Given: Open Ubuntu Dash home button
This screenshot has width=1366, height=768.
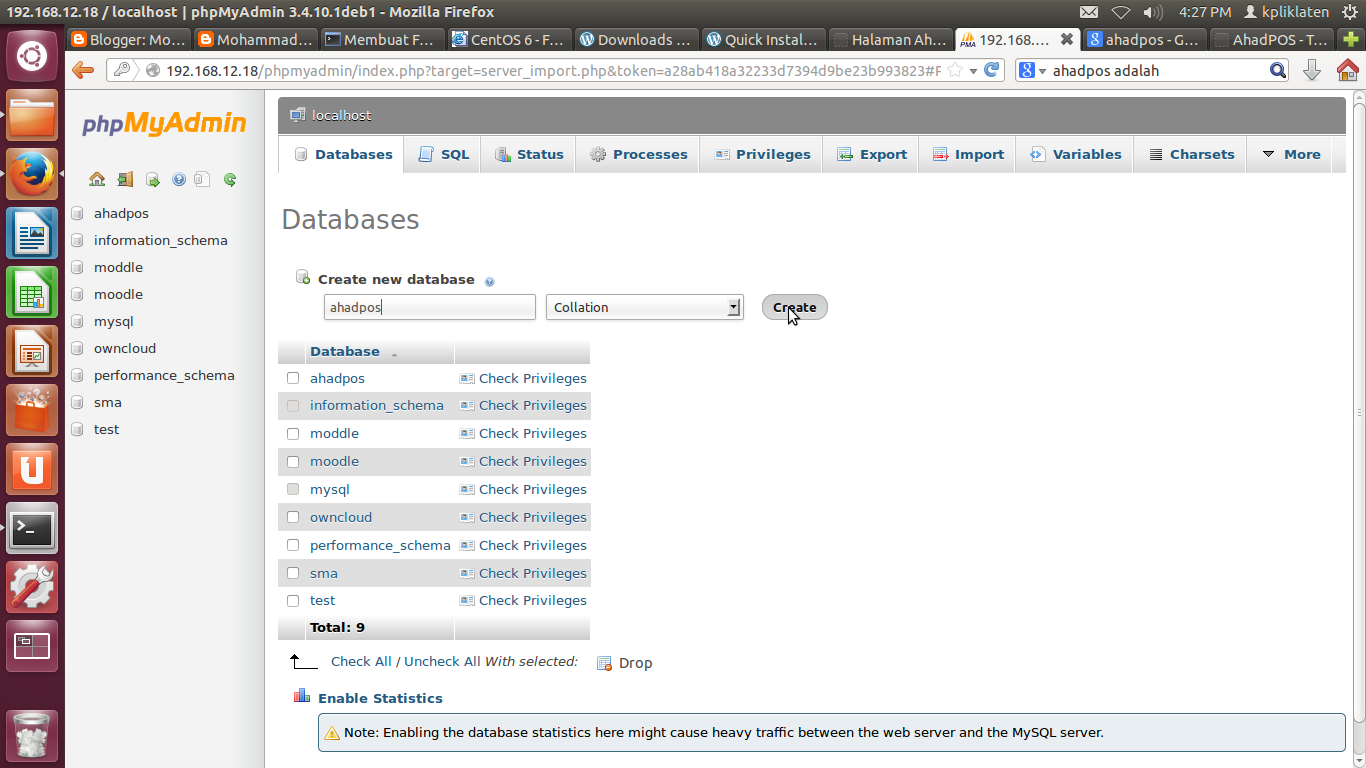Looking at the screenshot, I should pos(32,56).
